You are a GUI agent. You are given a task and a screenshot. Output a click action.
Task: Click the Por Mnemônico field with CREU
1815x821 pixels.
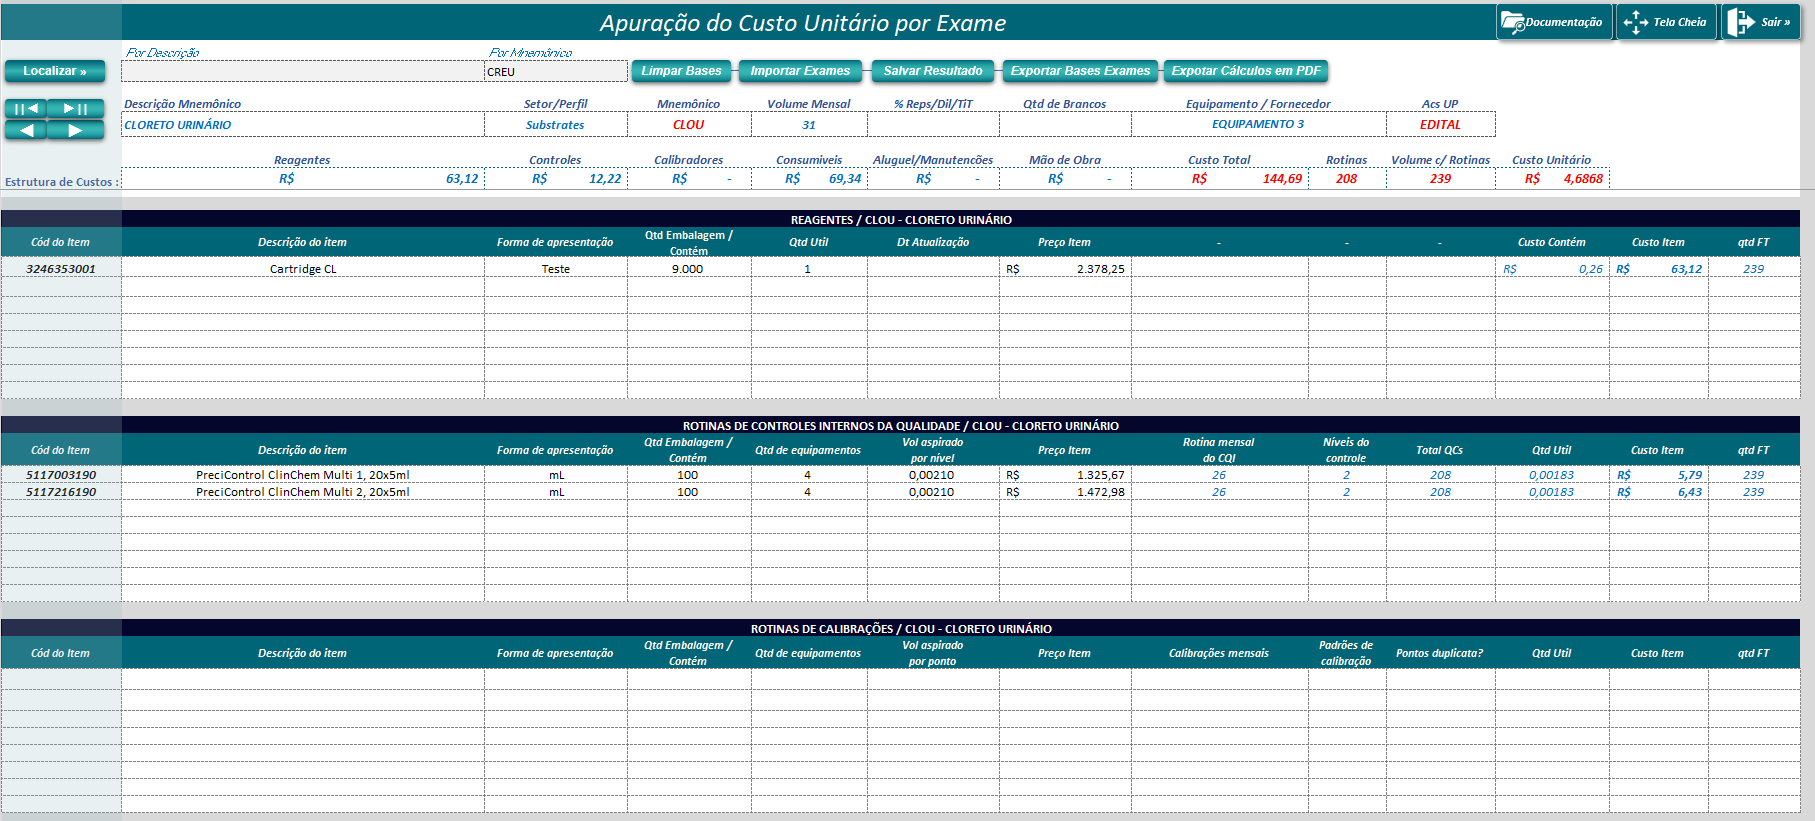pyautogui.click(x=555, y=72)
